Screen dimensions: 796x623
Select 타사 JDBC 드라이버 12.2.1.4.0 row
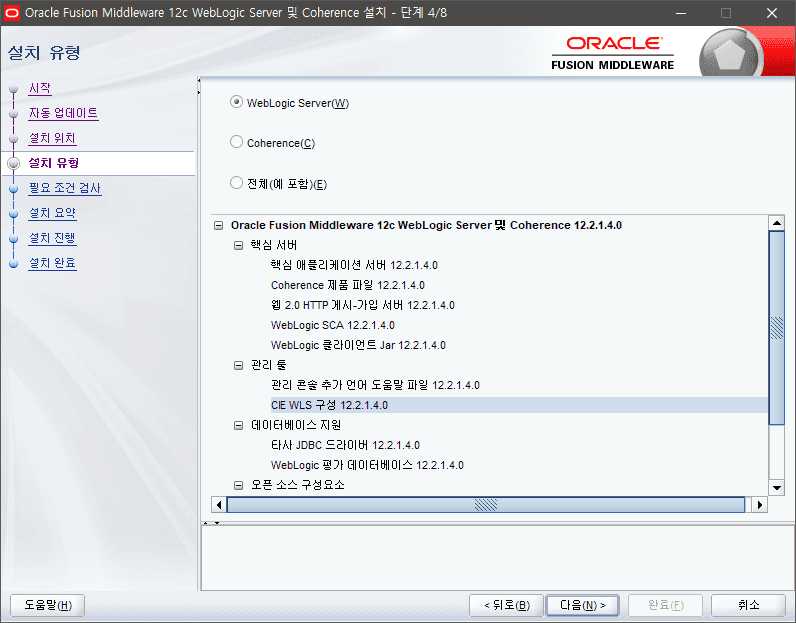(345, 445)
